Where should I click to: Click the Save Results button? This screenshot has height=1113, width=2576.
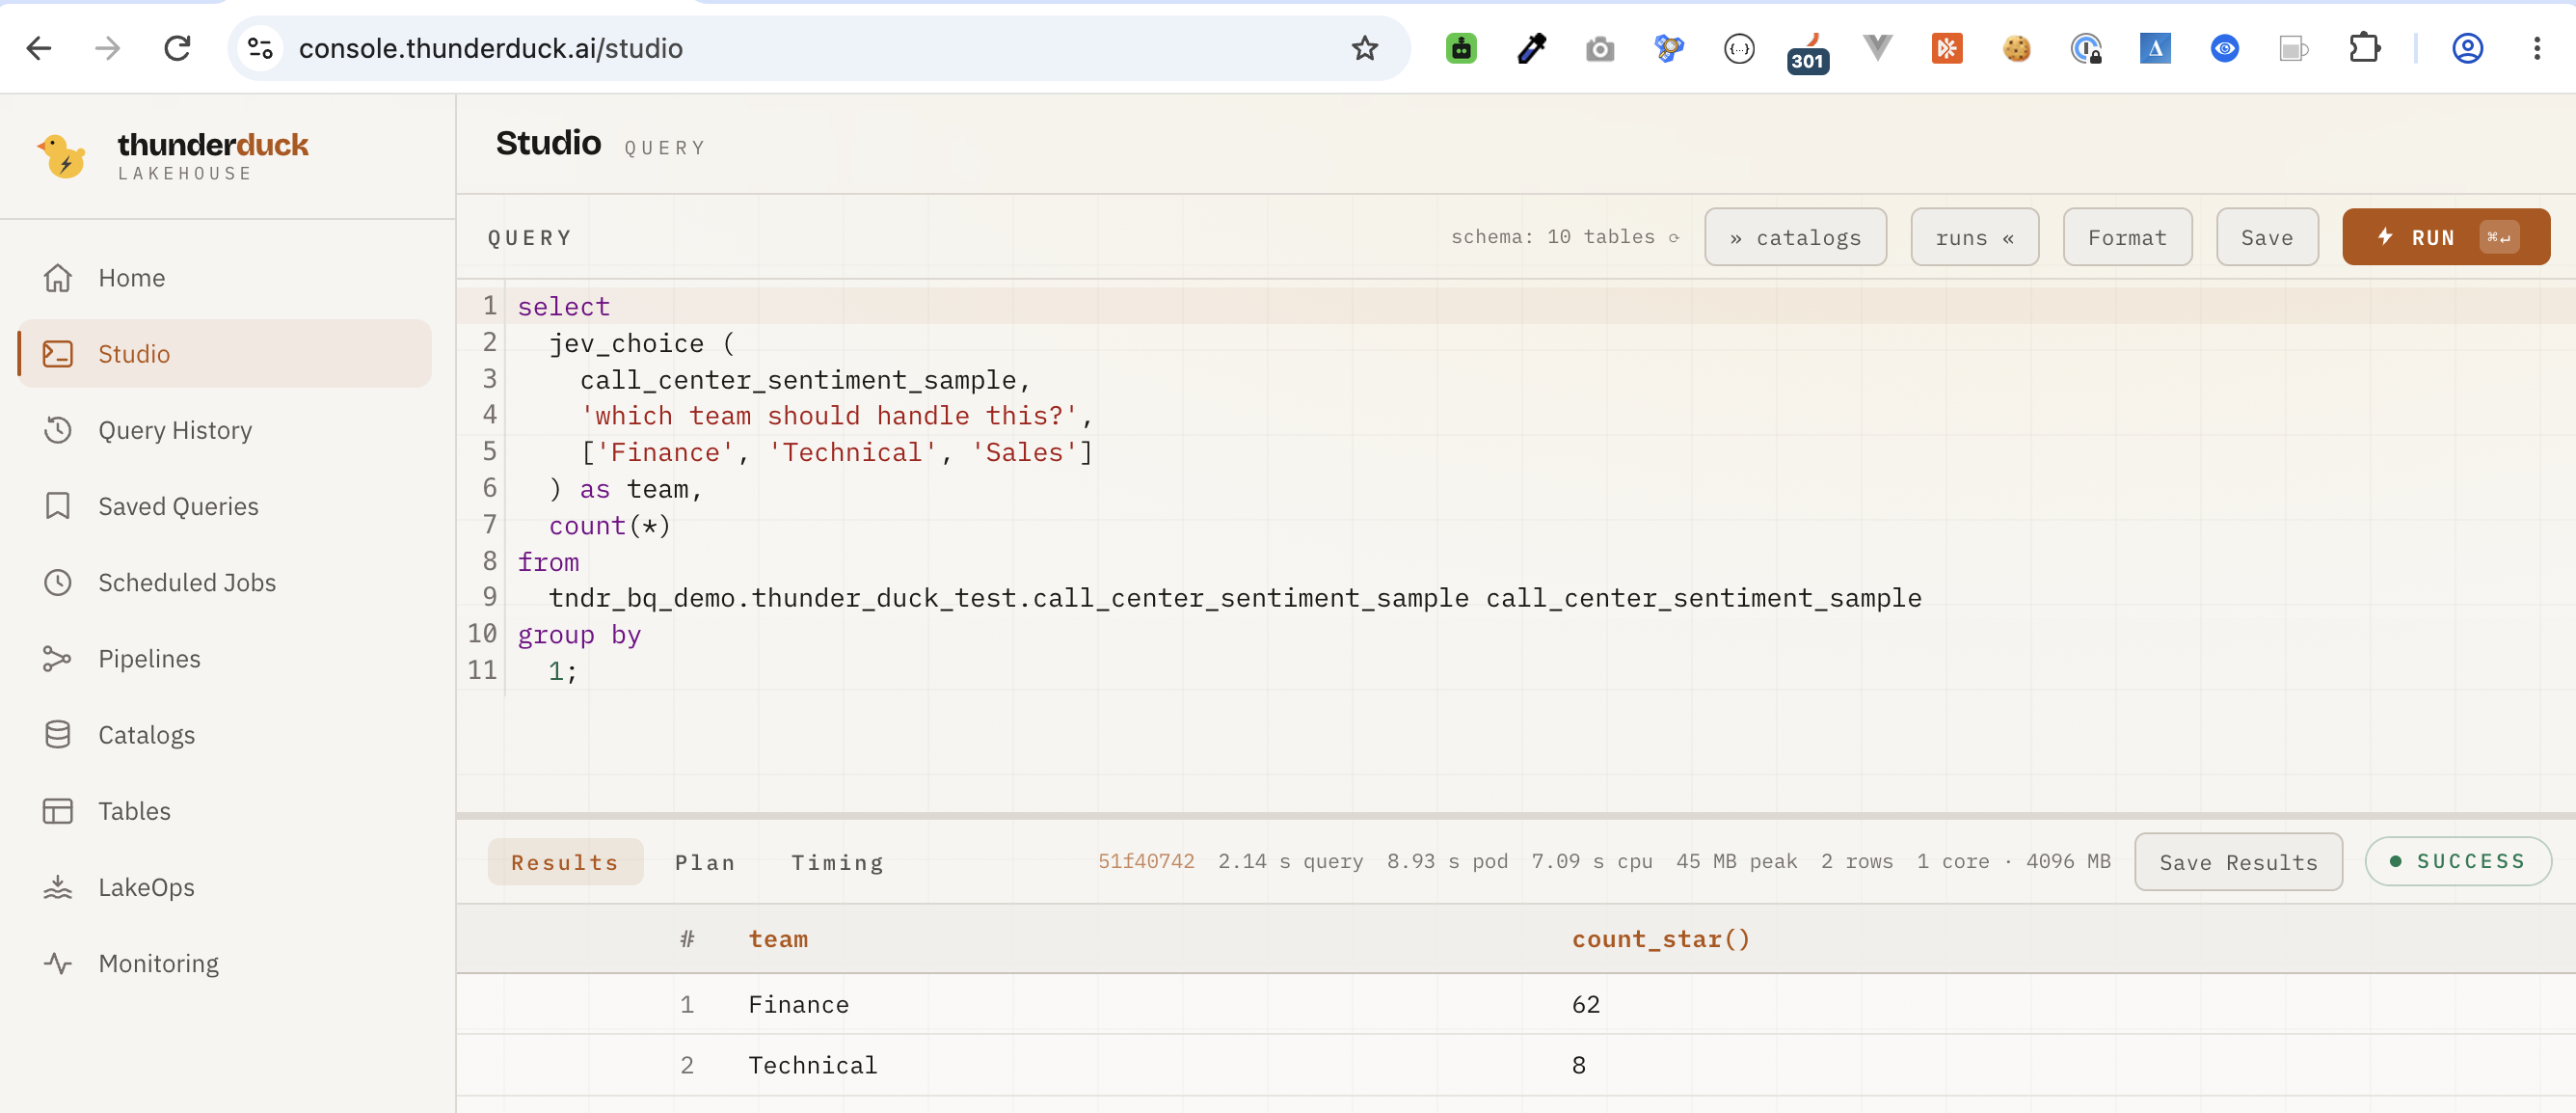[2238, 861]
